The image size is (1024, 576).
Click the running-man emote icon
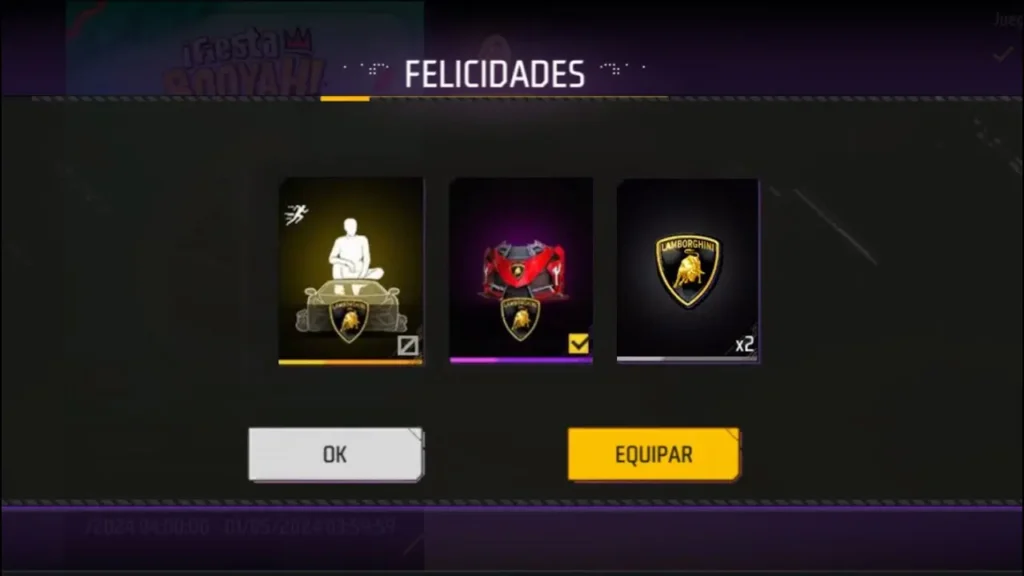296,214
